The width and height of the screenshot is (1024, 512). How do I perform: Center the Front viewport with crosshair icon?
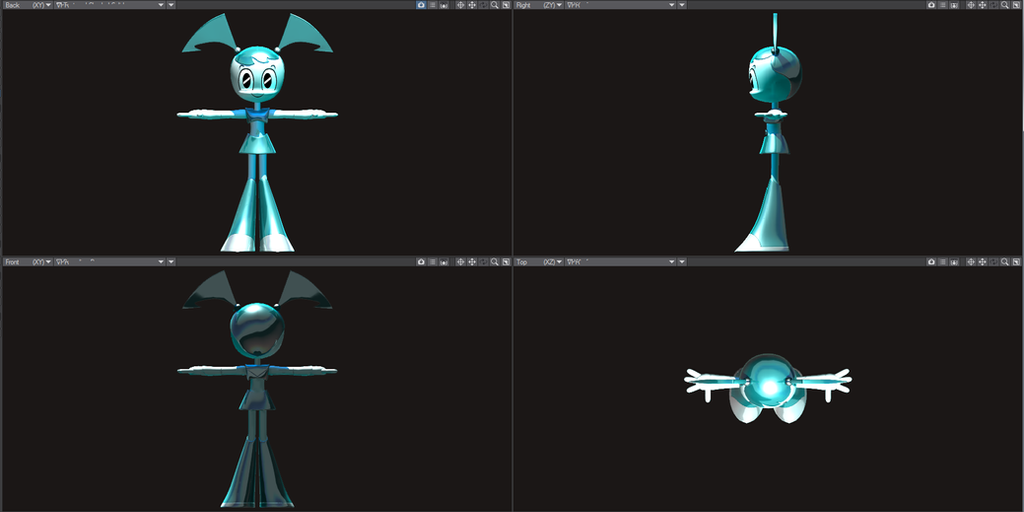click(x=460, y=261)
